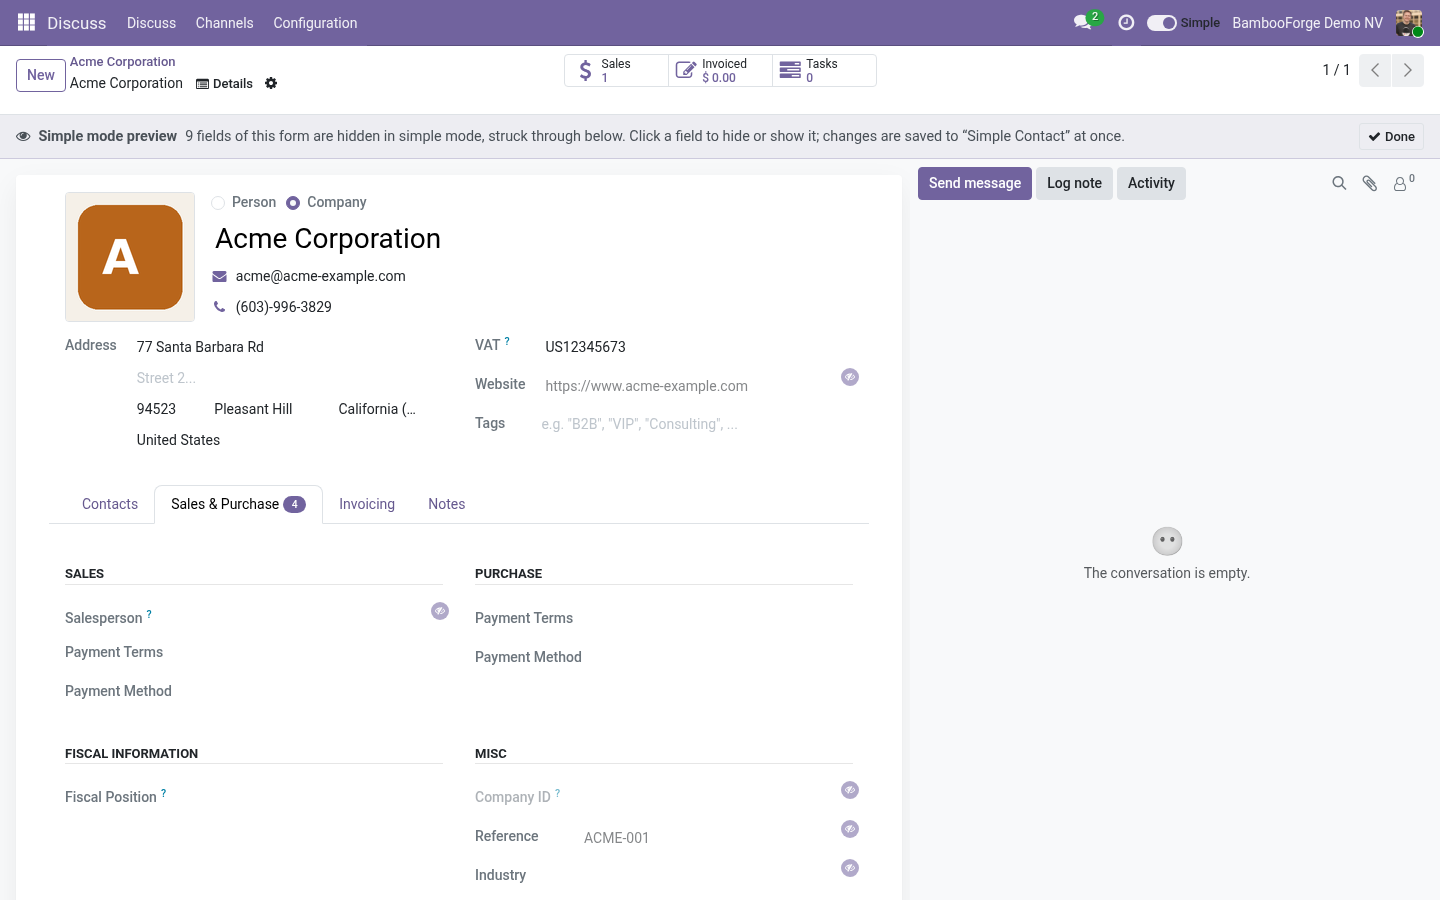Click the envelope icon beside the email

[220, 276]
